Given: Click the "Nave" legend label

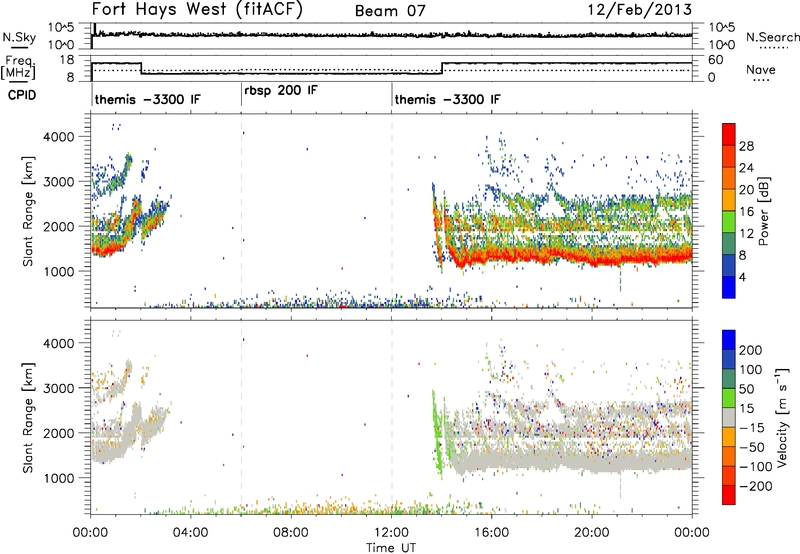Looking at the screenshot, I should [761, 70].
